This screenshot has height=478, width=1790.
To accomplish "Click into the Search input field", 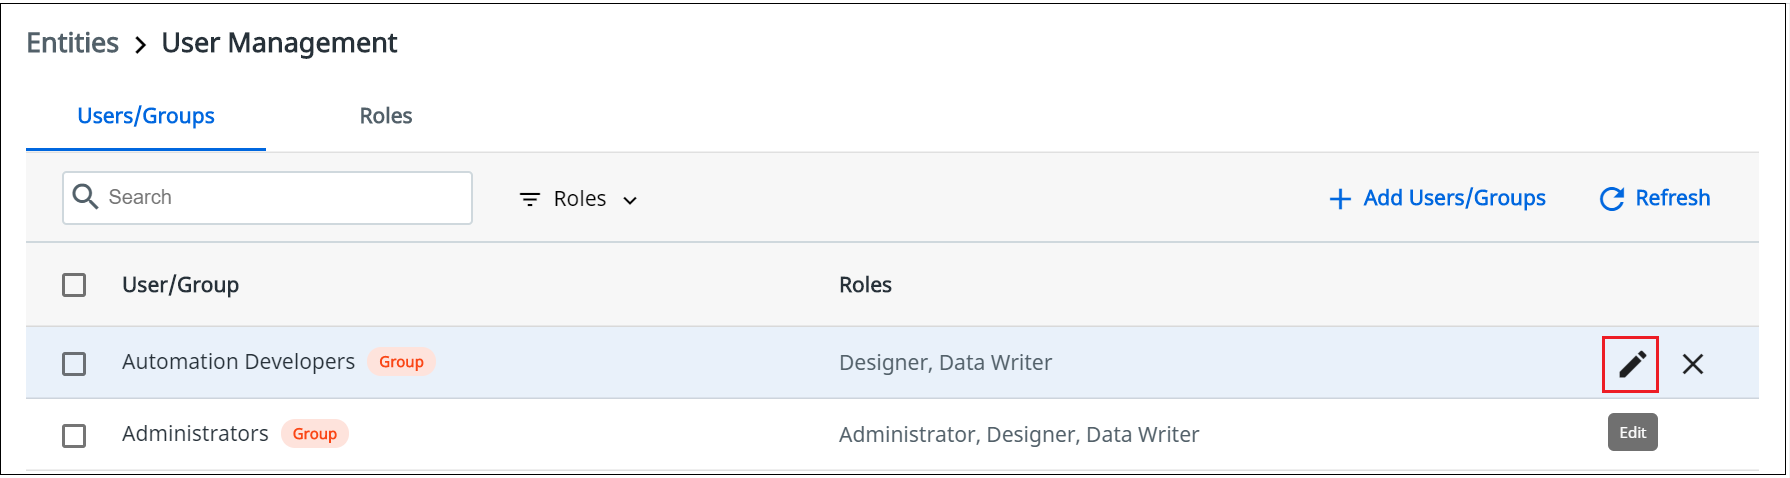I will (267, 197).
